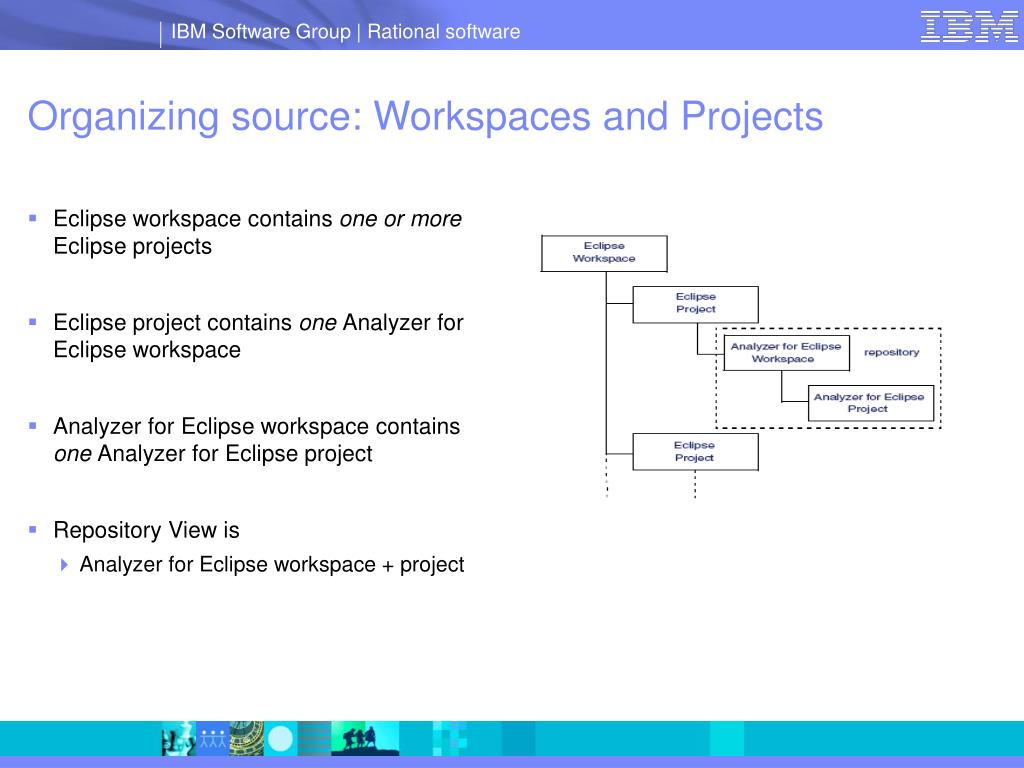The image size is (1024, 768).
Task: Click the IBM logo in header
Action: click(968, 27)
